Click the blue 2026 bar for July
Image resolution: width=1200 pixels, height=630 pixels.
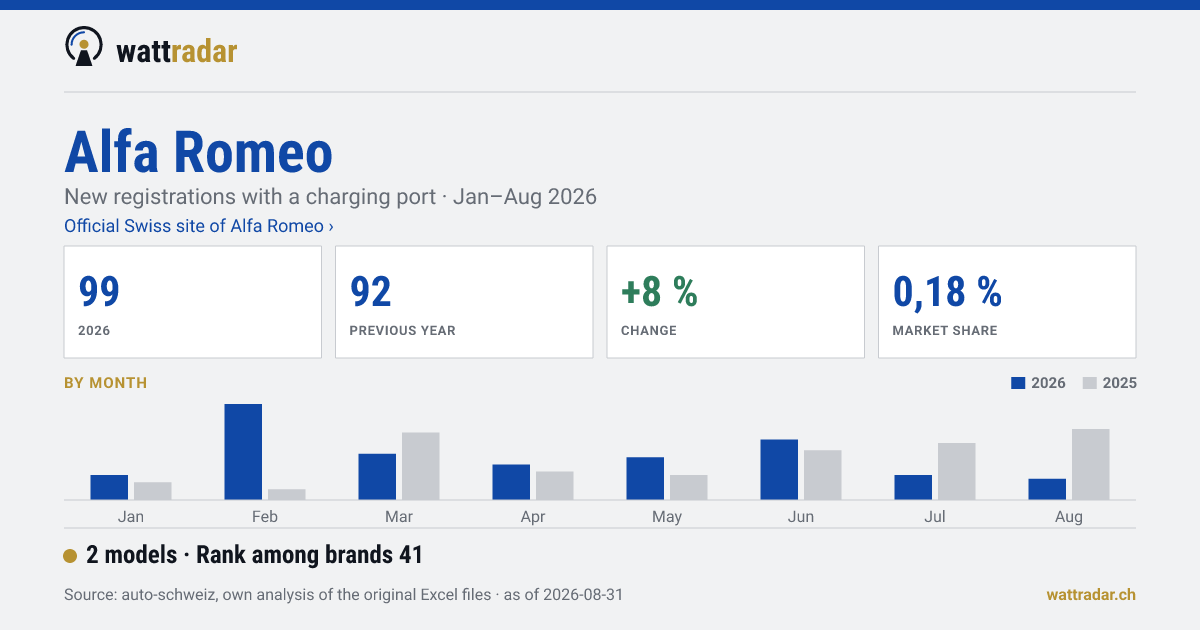pyautogui.click(x=913, y=487)
